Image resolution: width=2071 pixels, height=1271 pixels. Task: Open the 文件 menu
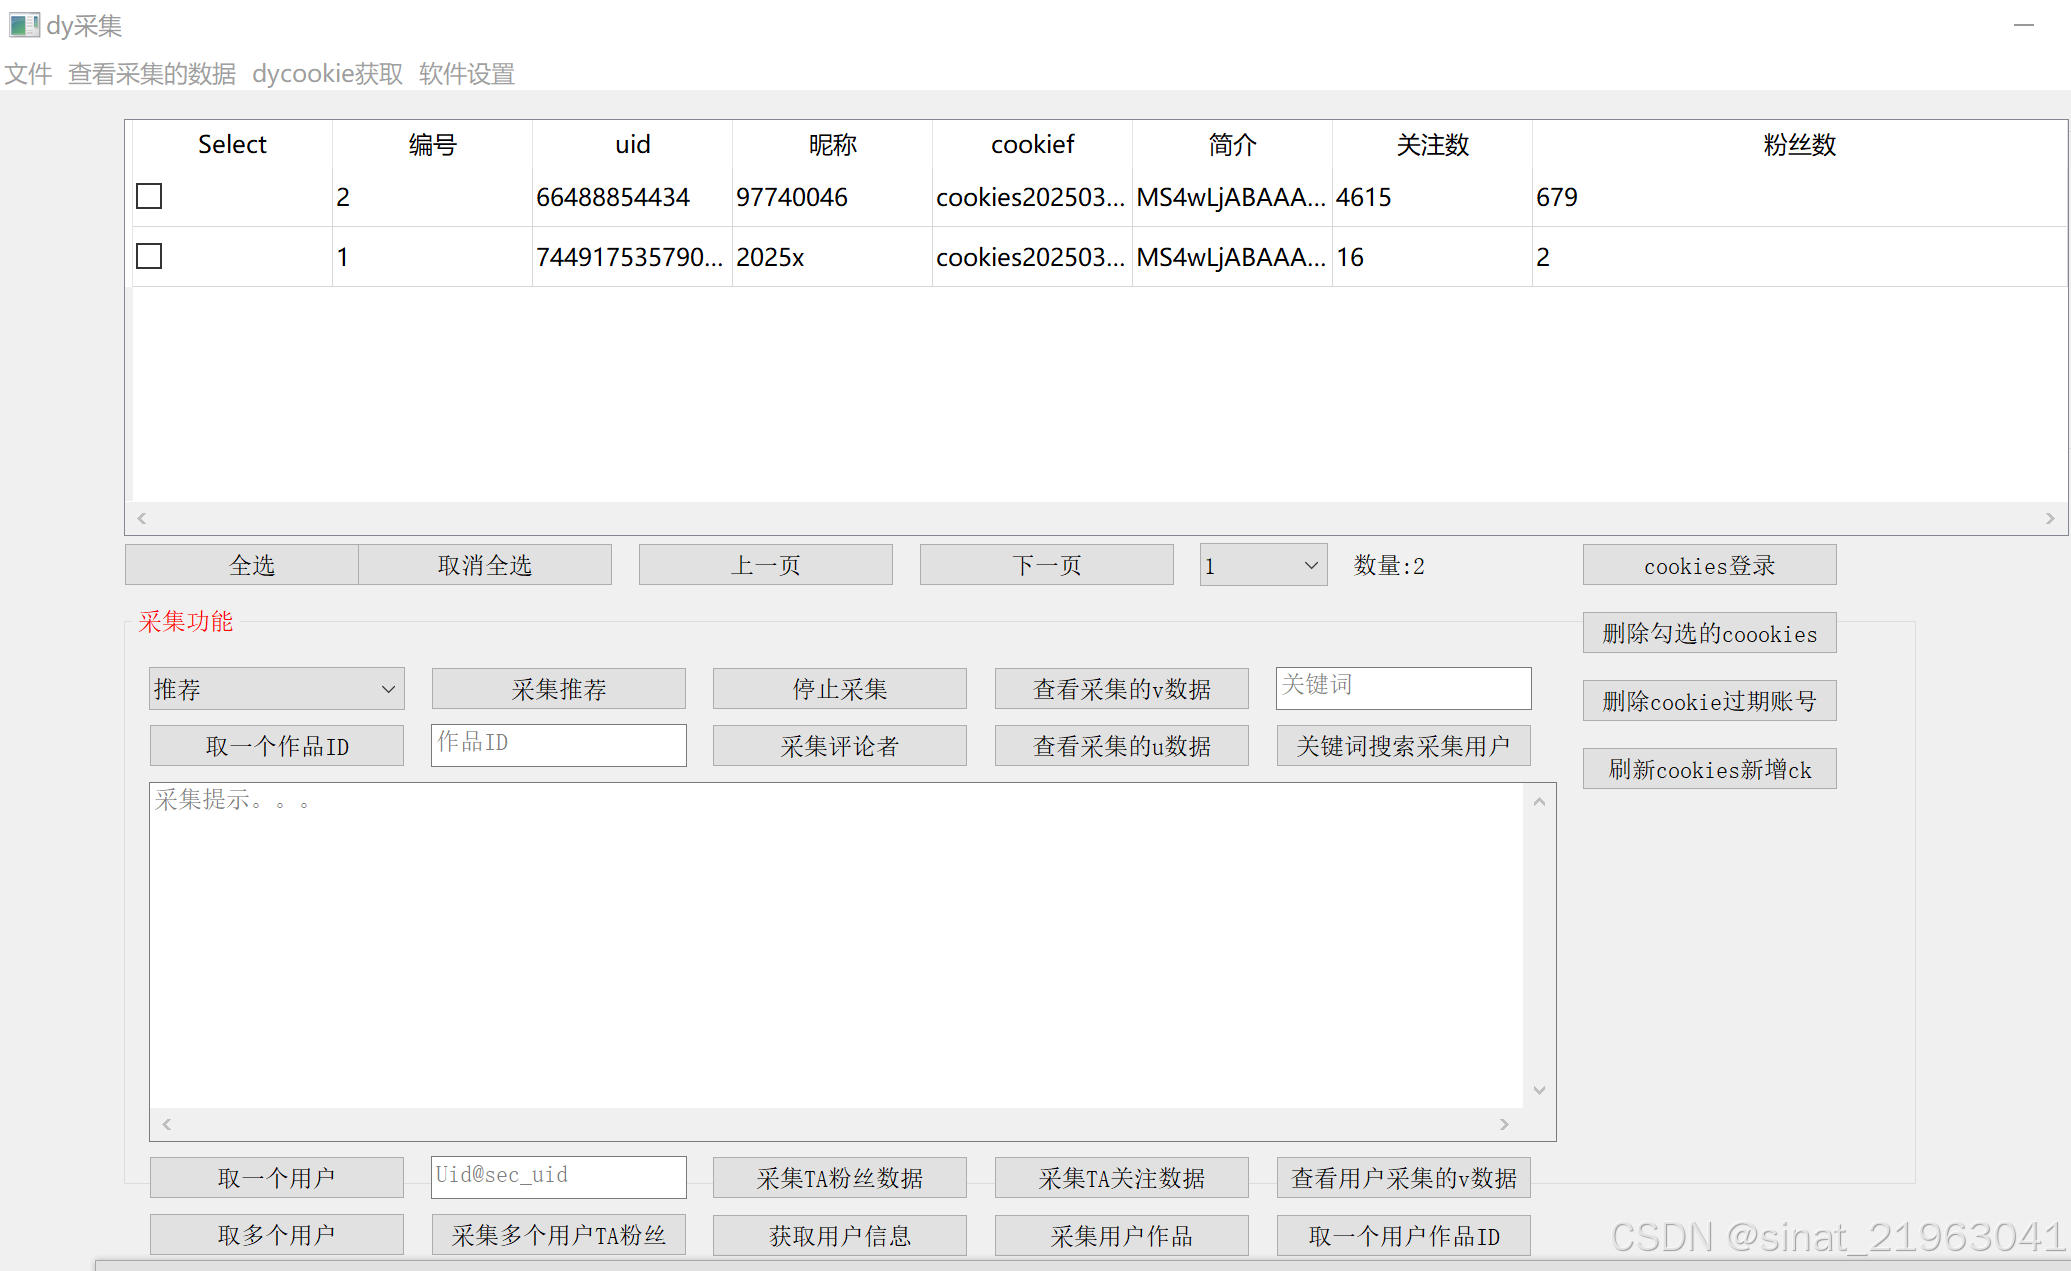pyautogui.click(x=28, y=74)
